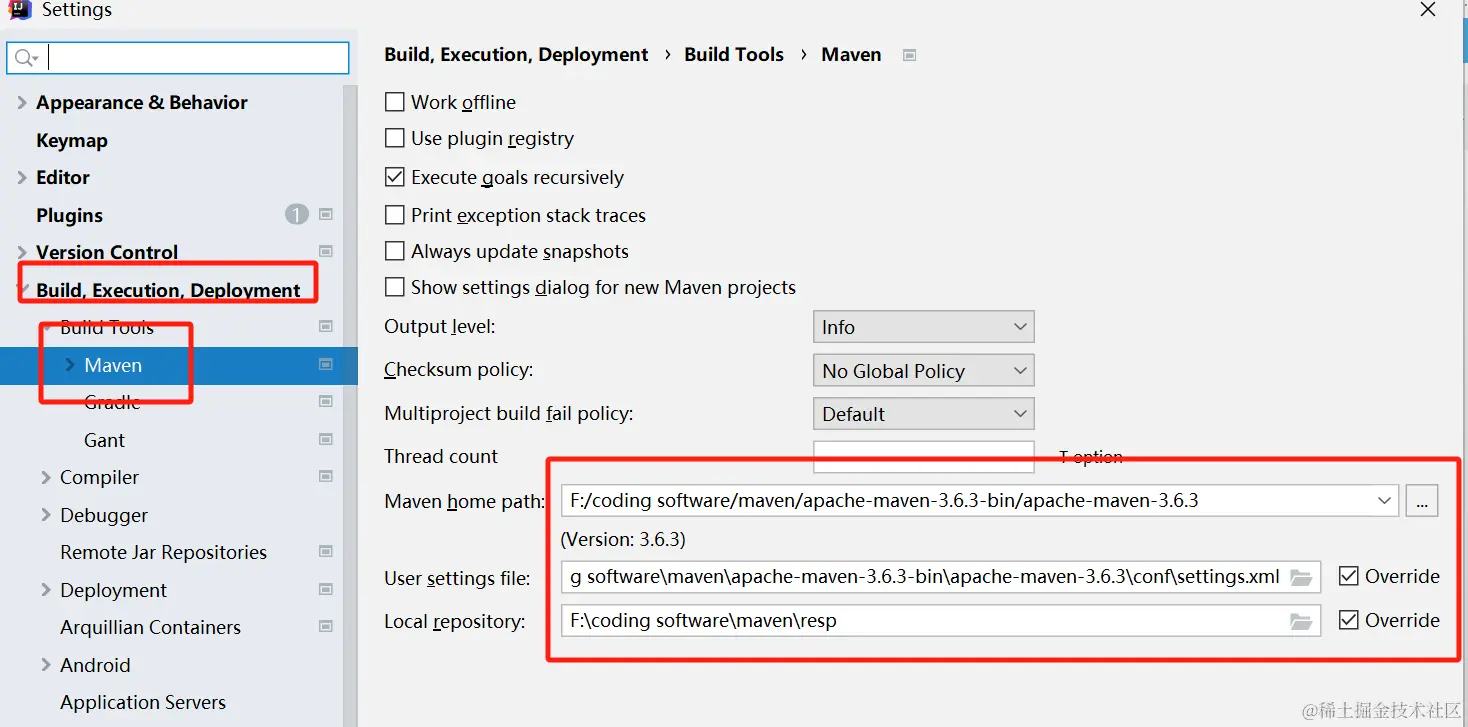Click search magnifier icon in settings search
The width and height of the screenshot is (1468, 727).
click(x=25, y=58)
